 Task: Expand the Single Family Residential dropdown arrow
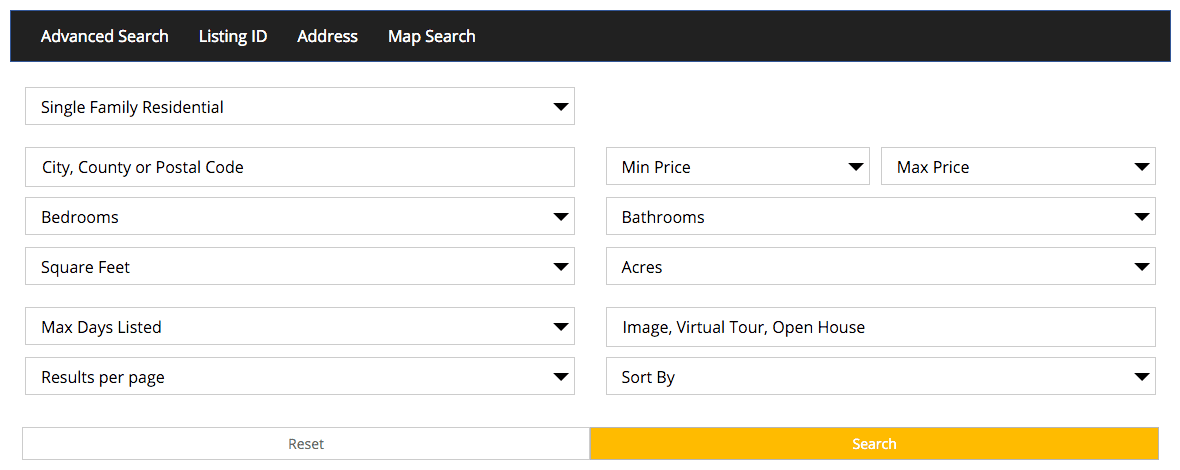point(561,107)
